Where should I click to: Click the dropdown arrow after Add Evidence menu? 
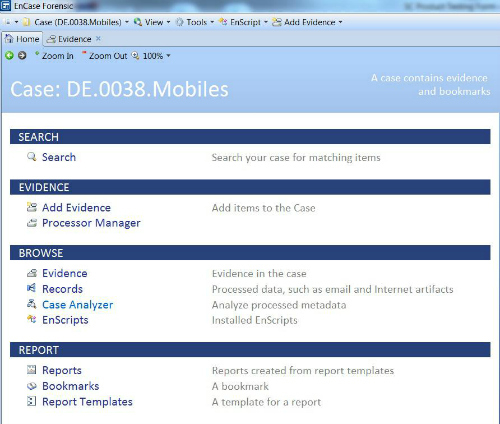coord(340,22)
